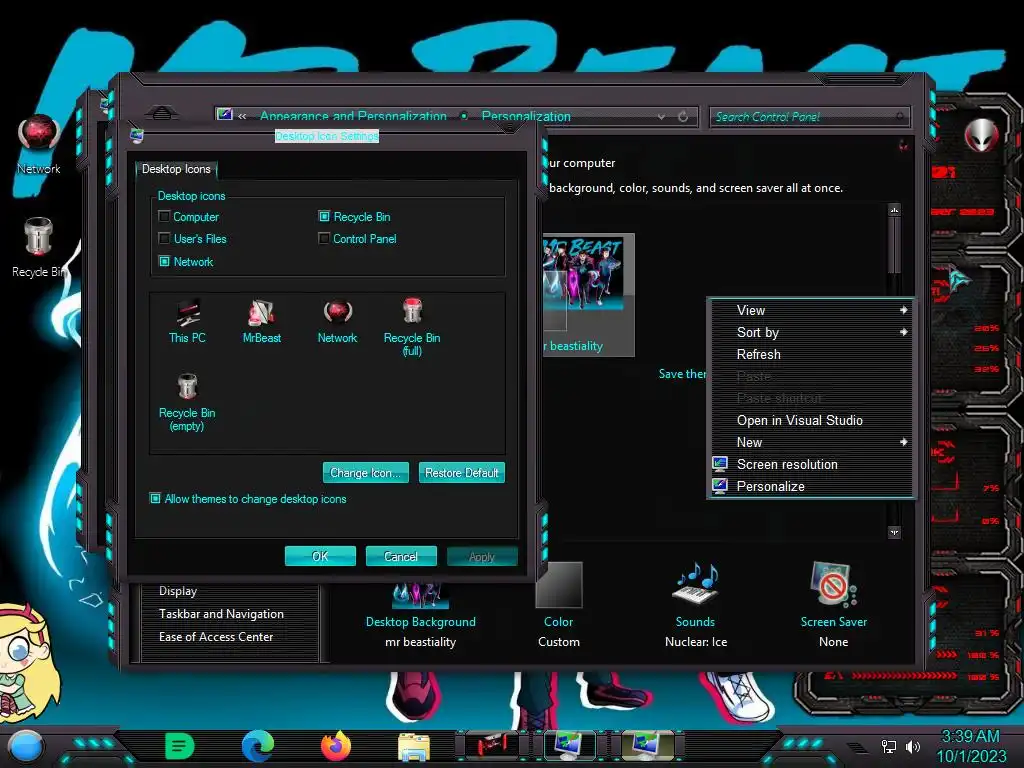
Task: Toggle Allow themes to change desktop icons
Action: click(155, 498)
